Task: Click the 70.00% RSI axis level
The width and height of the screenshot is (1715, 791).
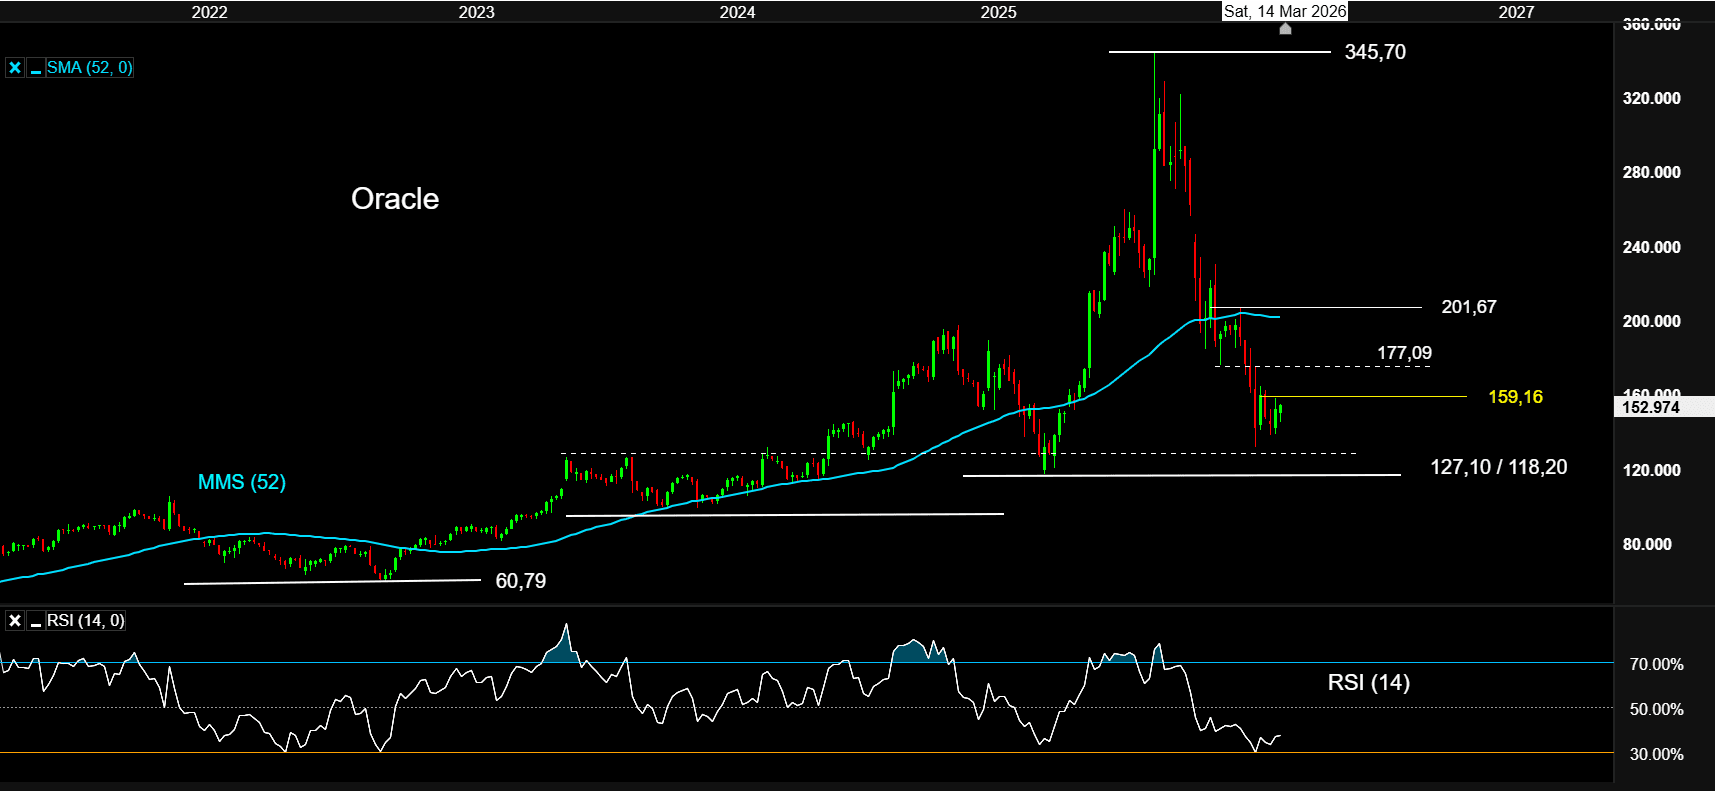Action: pyautogui.click(x=1656, y=664)
